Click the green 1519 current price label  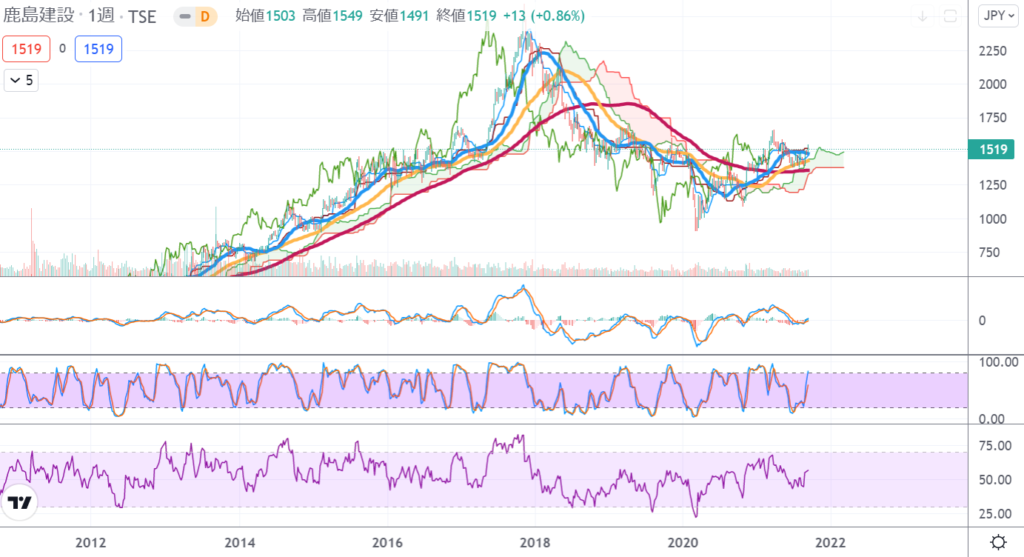992,150
